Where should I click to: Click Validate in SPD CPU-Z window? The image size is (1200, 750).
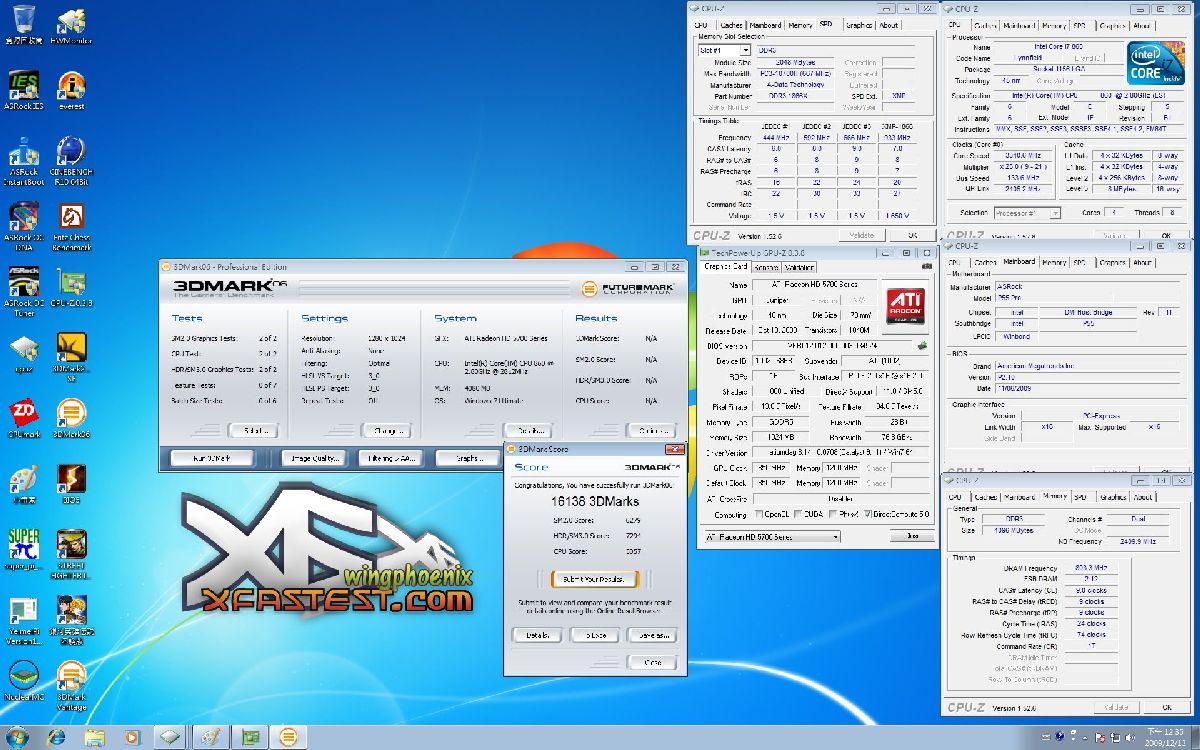(x=861, y=235)
